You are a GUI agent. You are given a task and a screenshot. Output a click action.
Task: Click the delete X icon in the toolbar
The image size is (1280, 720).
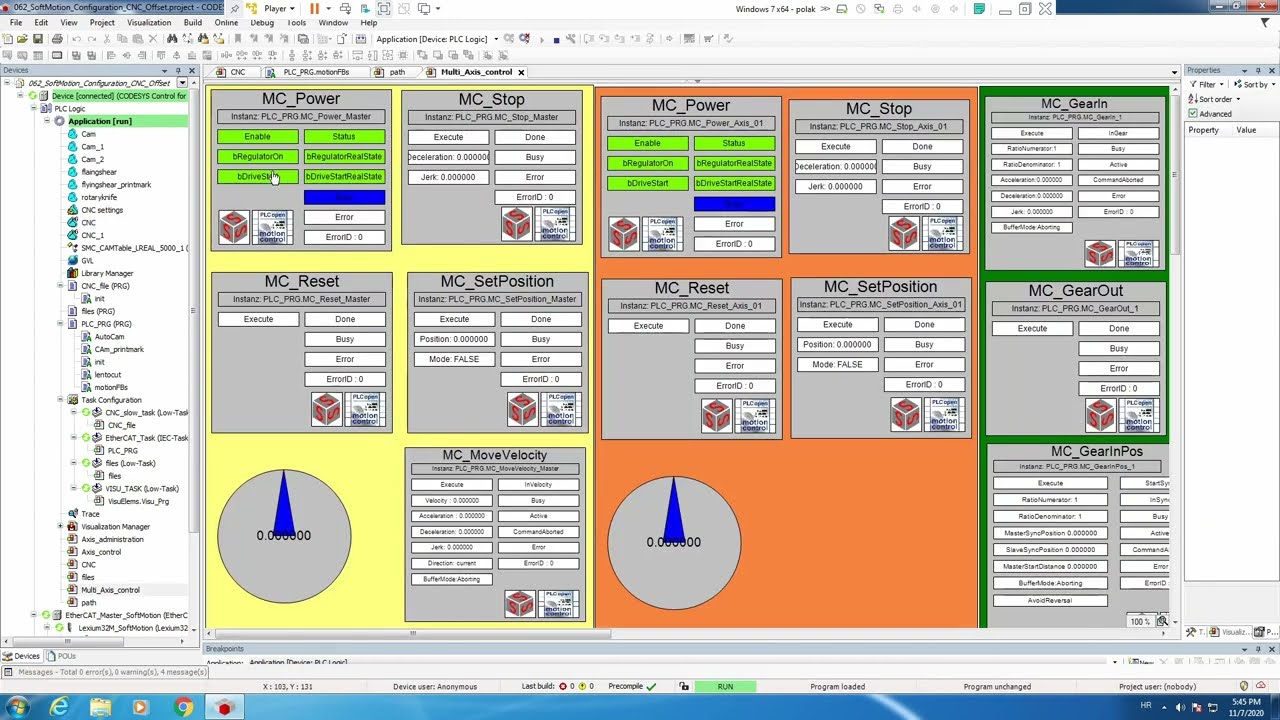pyautogui.click(x=152, y=39)
